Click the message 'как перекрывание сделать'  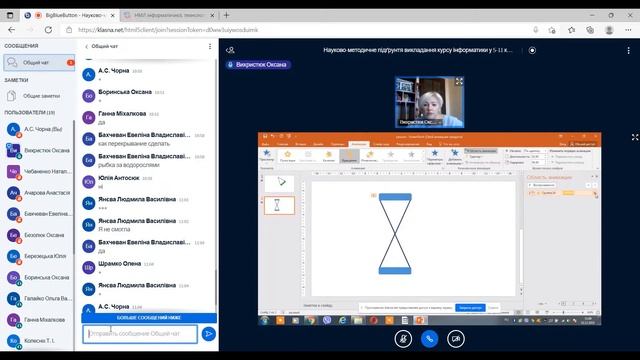tap(134, 144)
